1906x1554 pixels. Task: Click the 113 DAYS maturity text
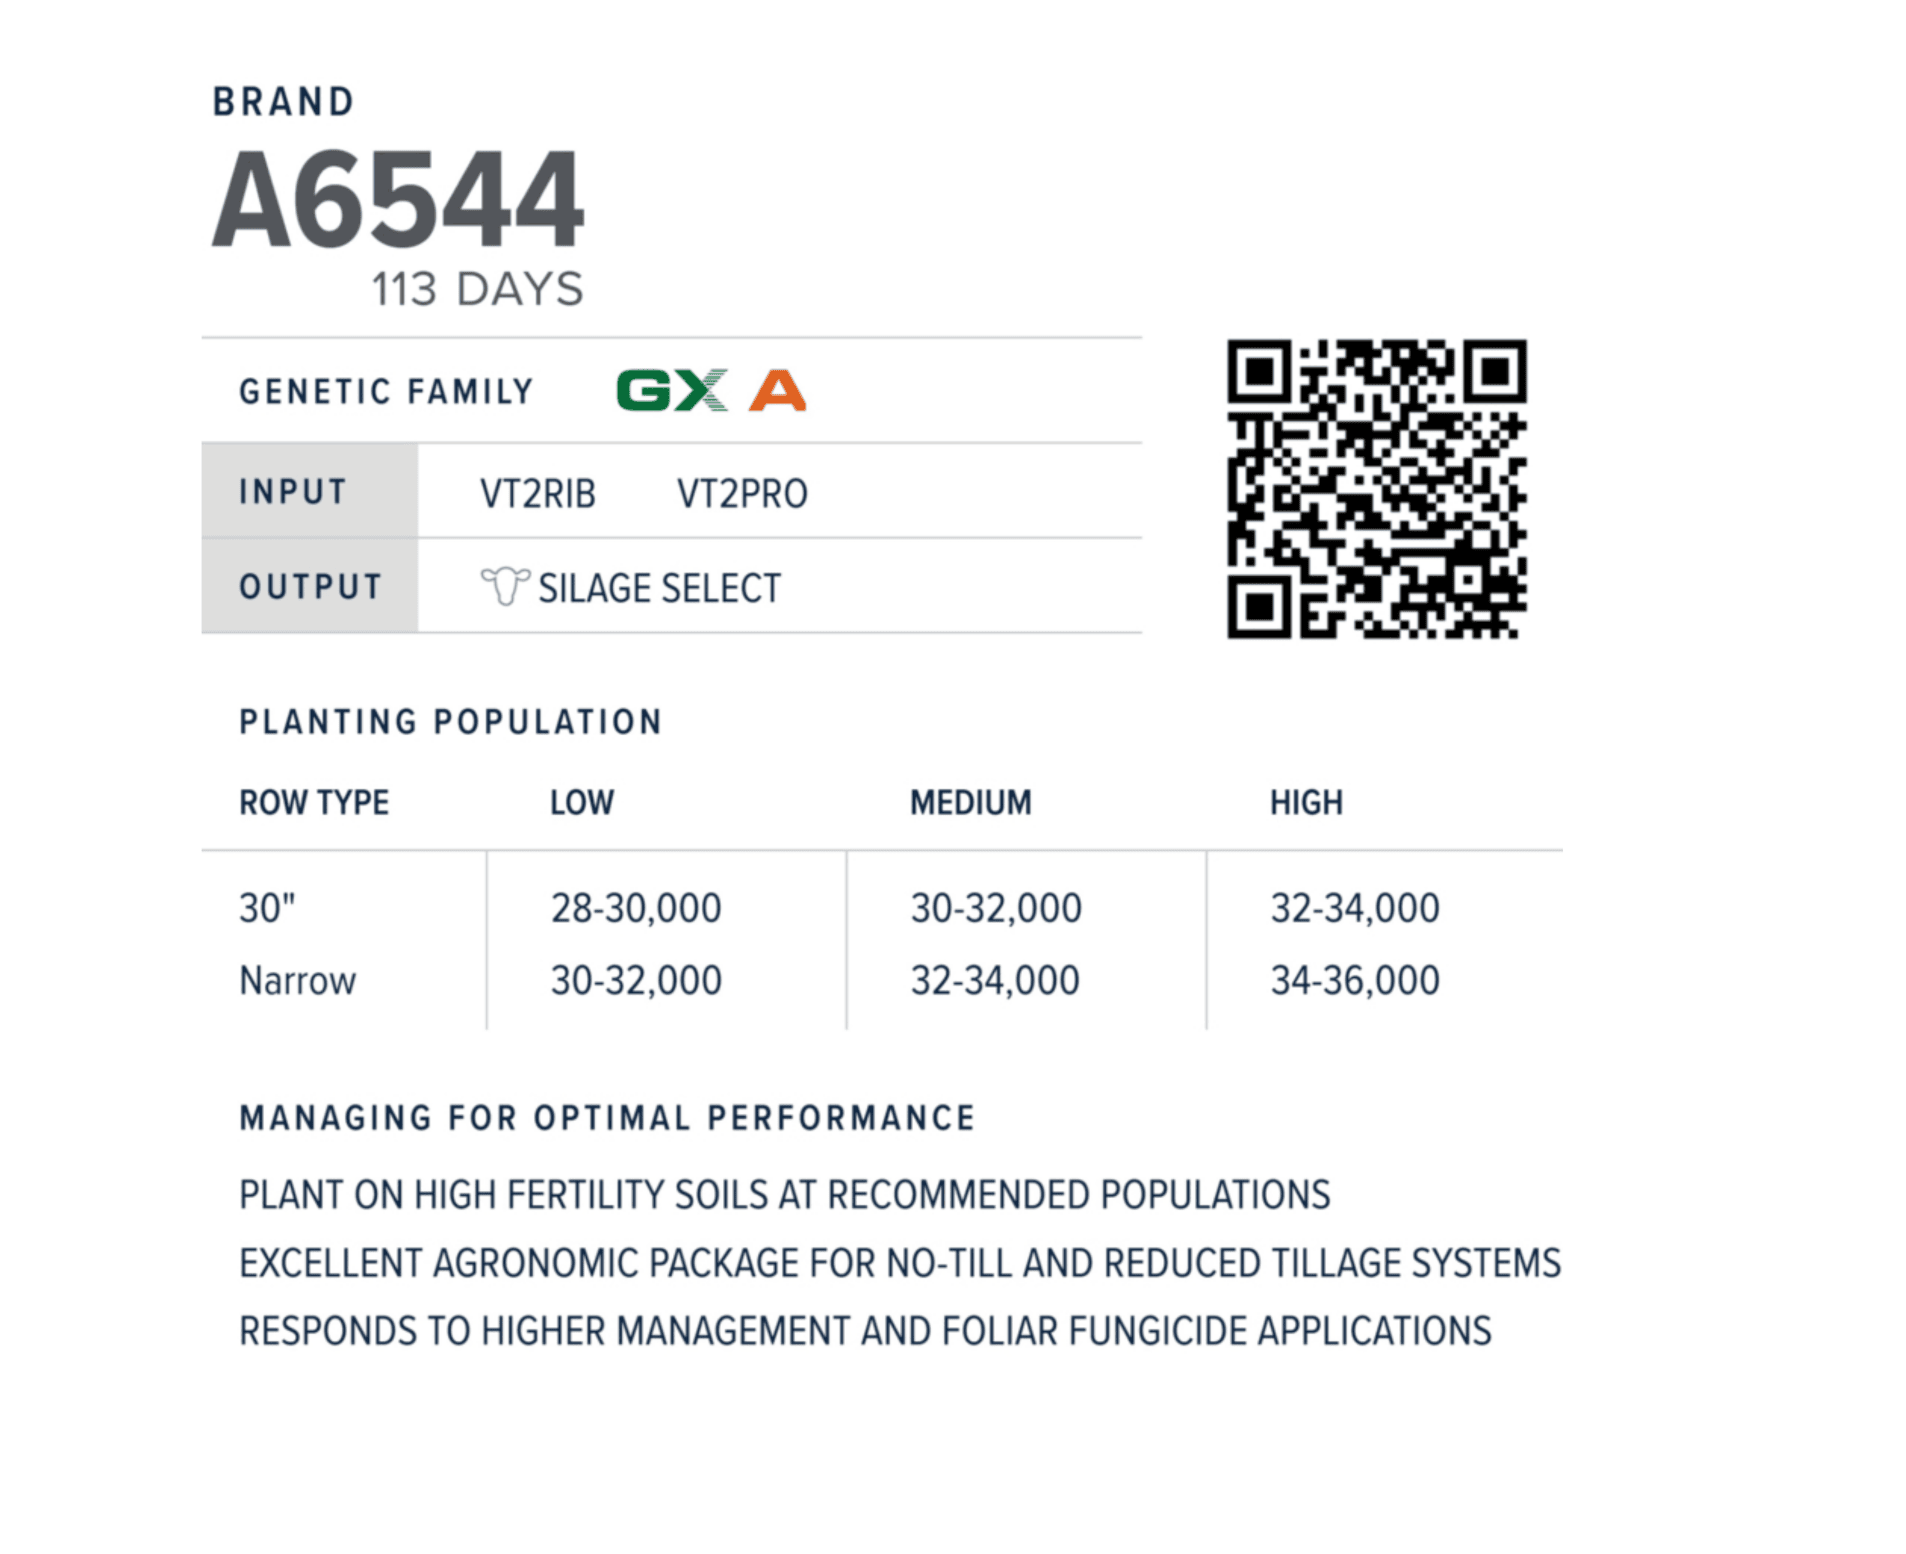coord(477,289)
